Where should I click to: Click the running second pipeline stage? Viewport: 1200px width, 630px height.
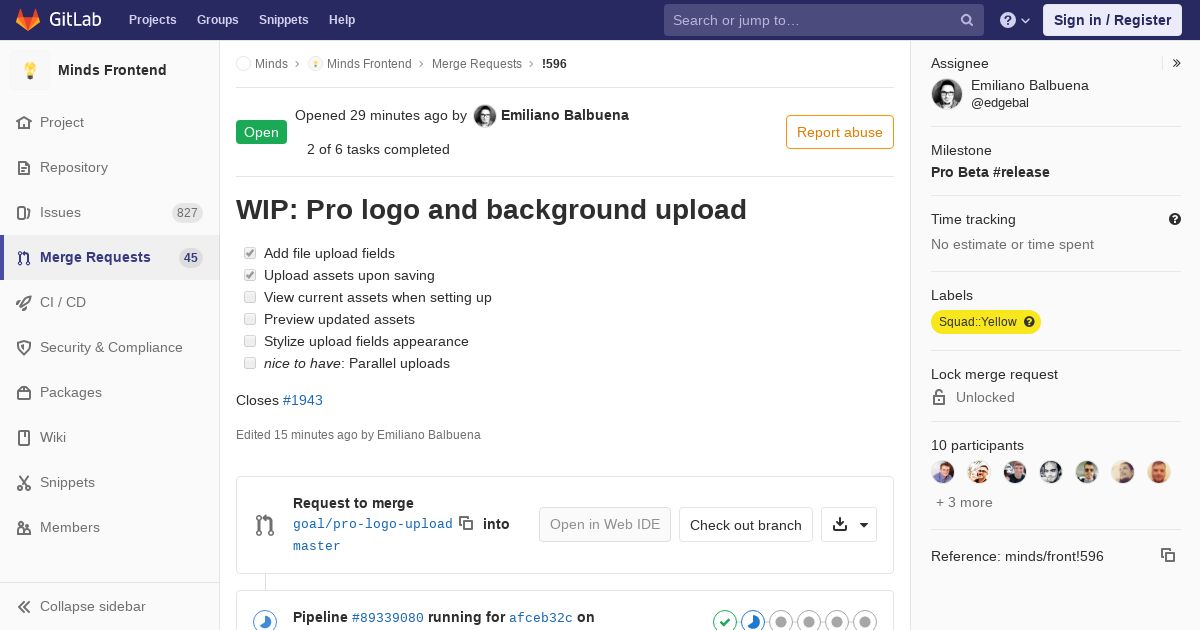point(753,622)
